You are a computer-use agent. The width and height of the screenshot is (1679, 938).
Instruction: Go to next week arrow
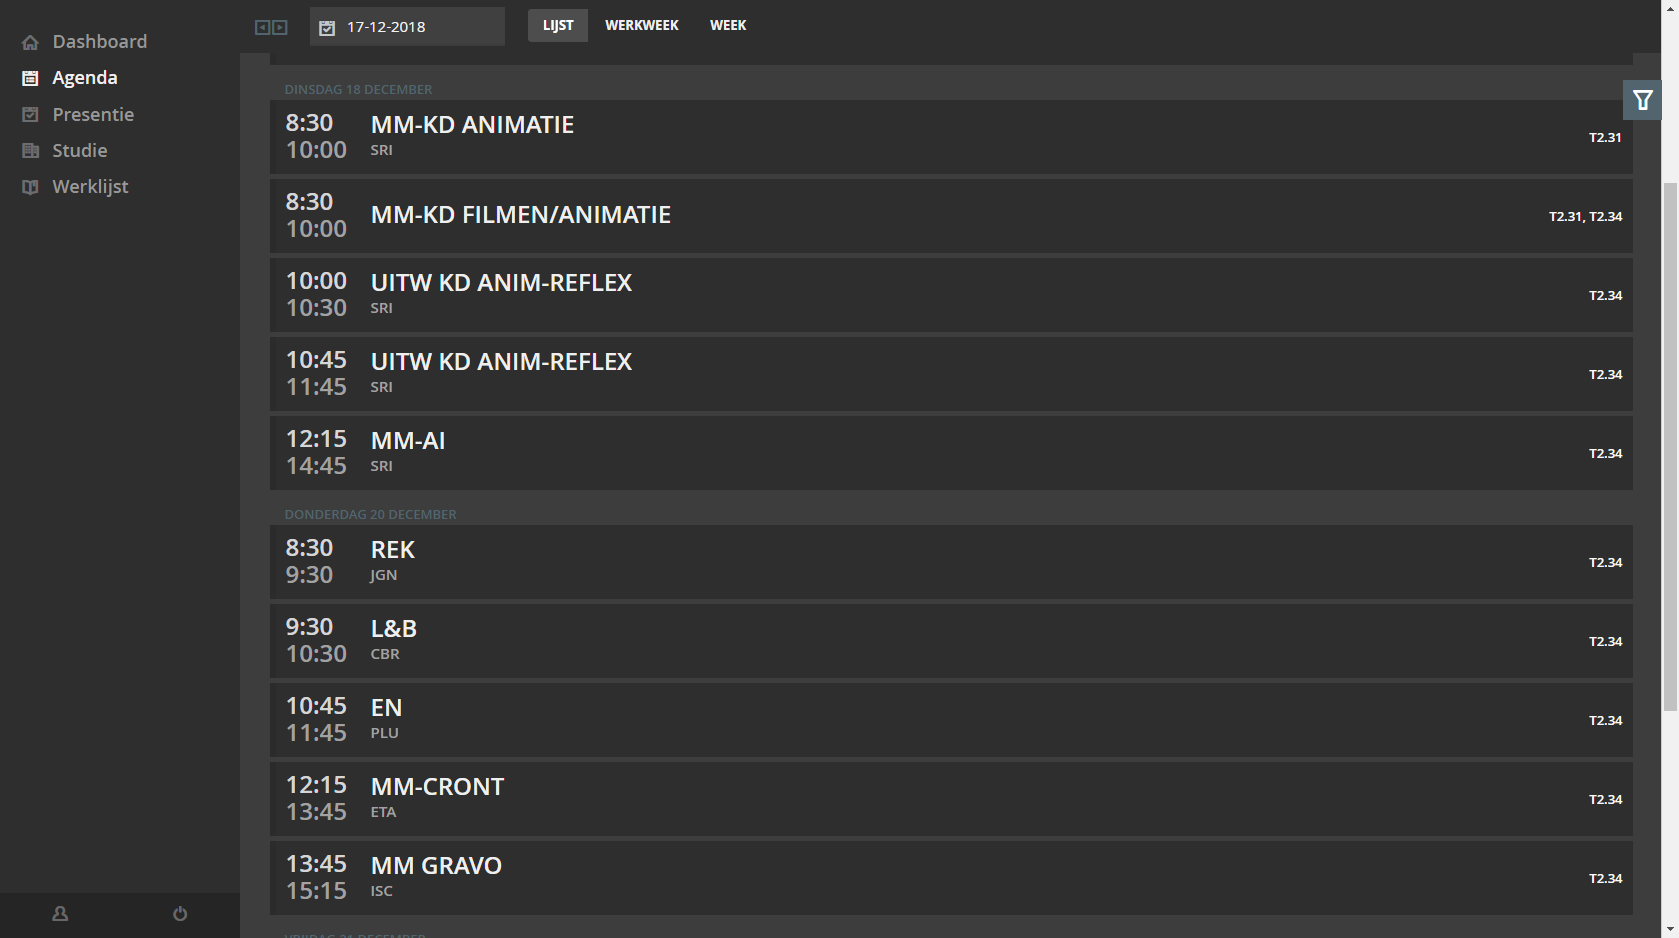280,27
